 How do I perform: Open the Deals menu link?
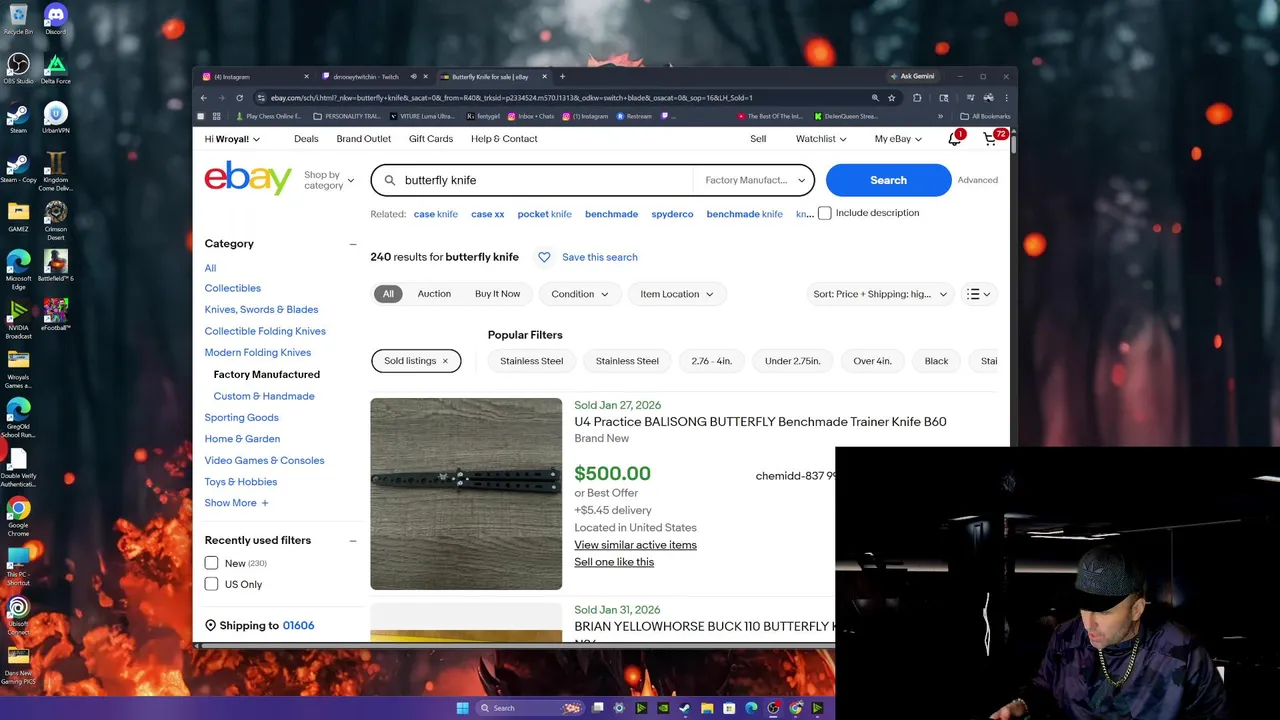tap(306, 139)
